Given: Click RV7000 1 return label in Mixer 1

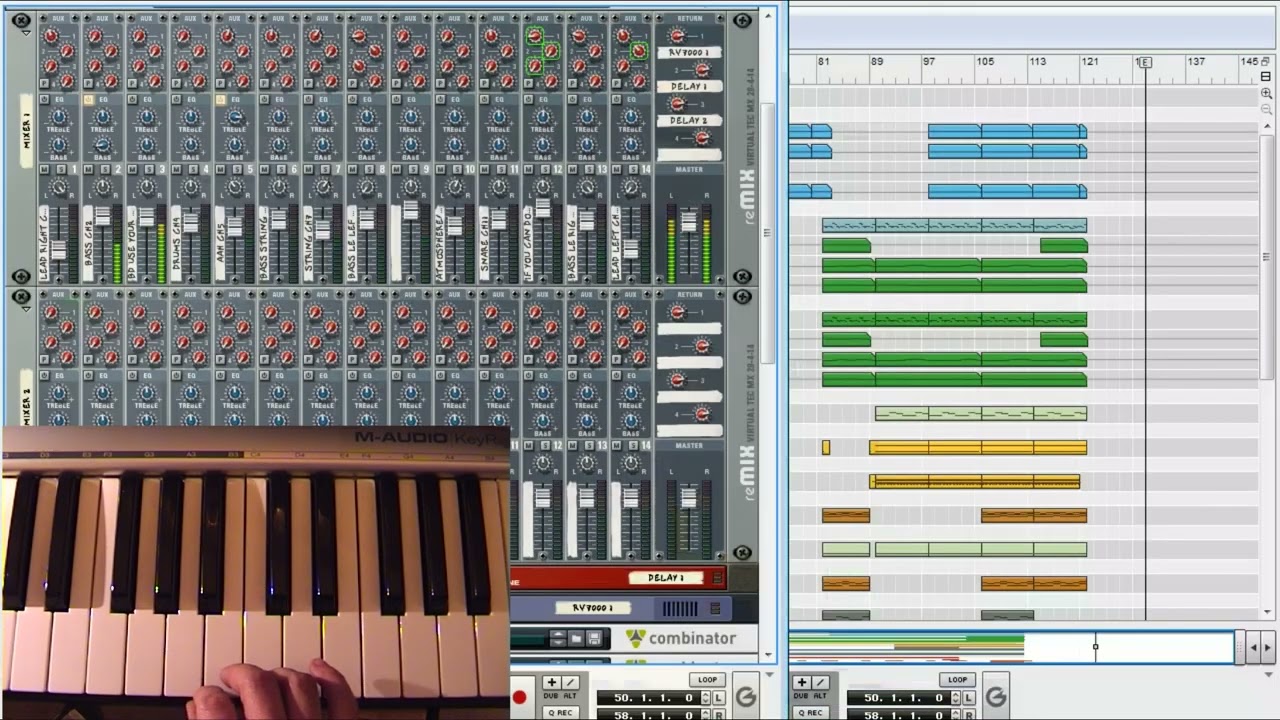Looking at the screenshot, I should point(688,52).
